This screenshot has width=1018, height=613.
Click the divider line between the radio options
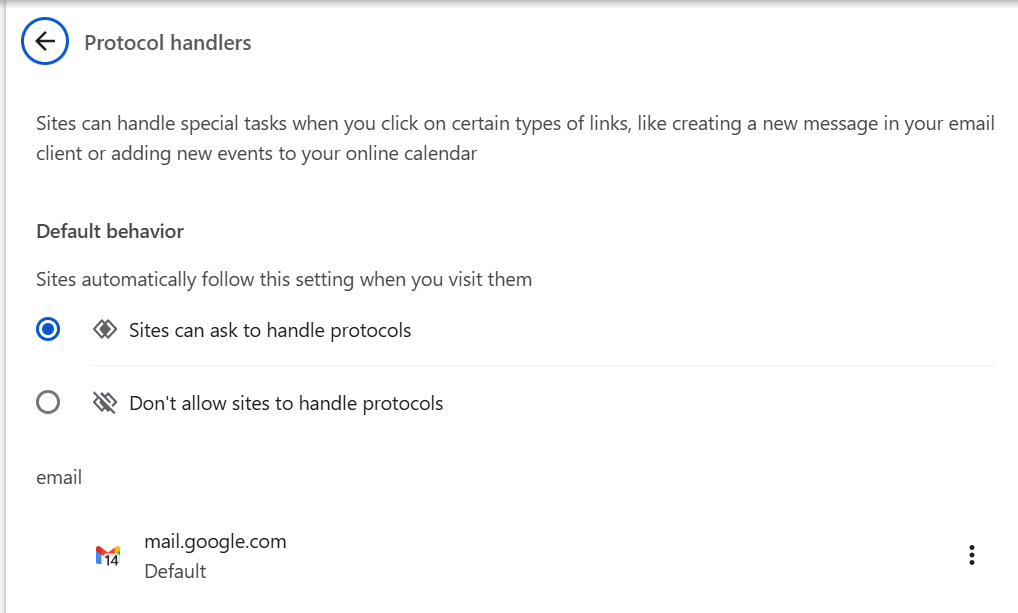coord(542,366)
